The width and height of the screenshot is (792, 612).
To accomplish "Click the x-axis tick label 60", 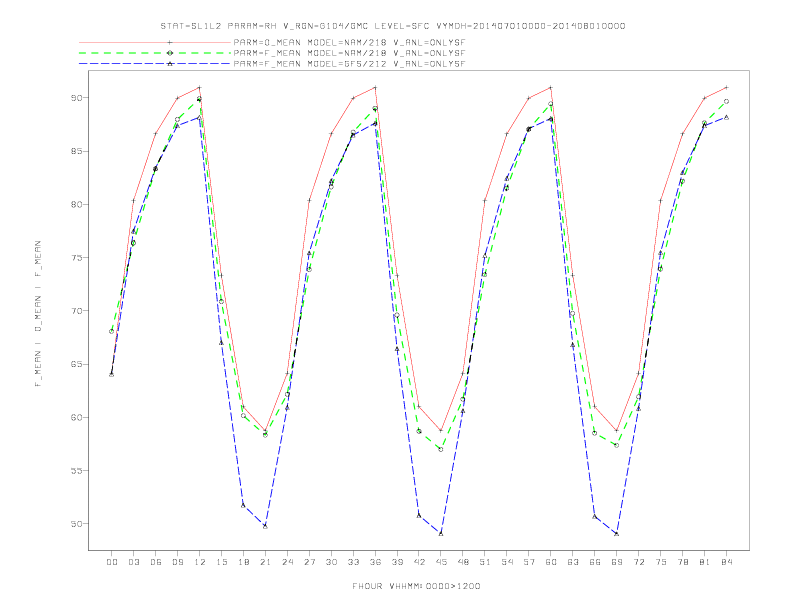I will (x=551, y=562).
